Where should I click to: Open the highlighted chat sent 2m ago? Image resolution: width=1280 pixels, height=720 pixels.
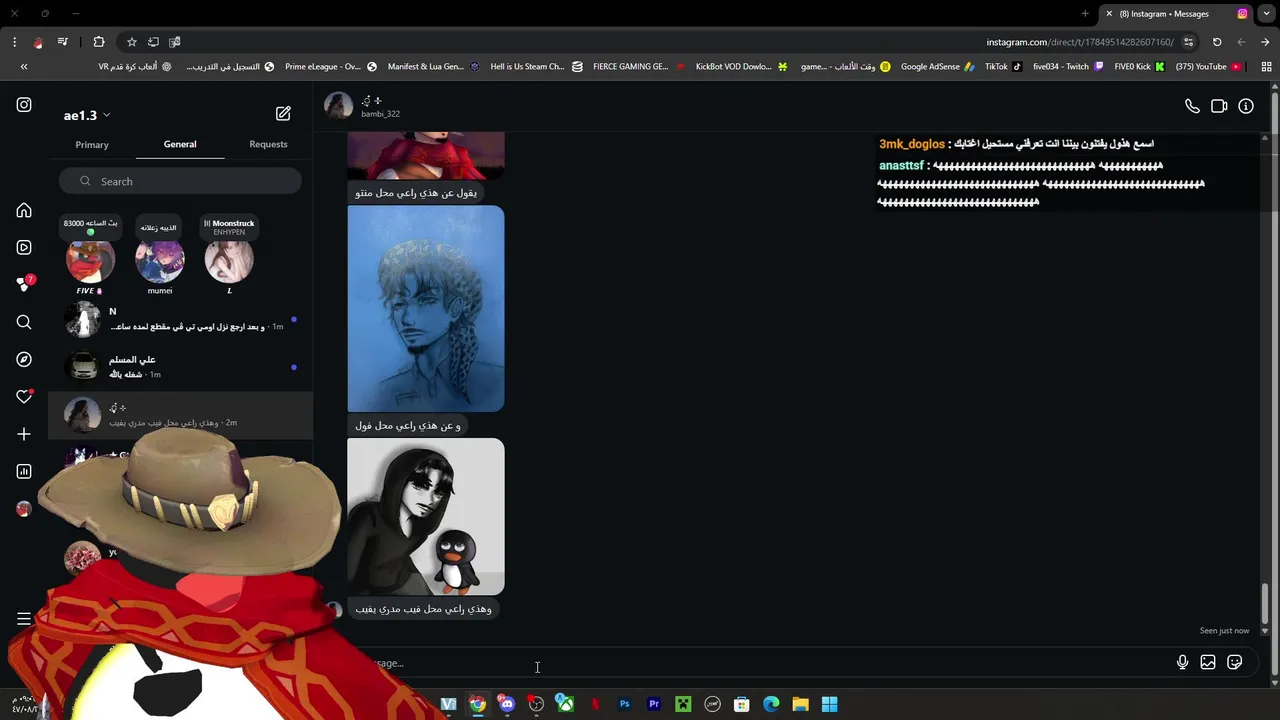(180, 415)
